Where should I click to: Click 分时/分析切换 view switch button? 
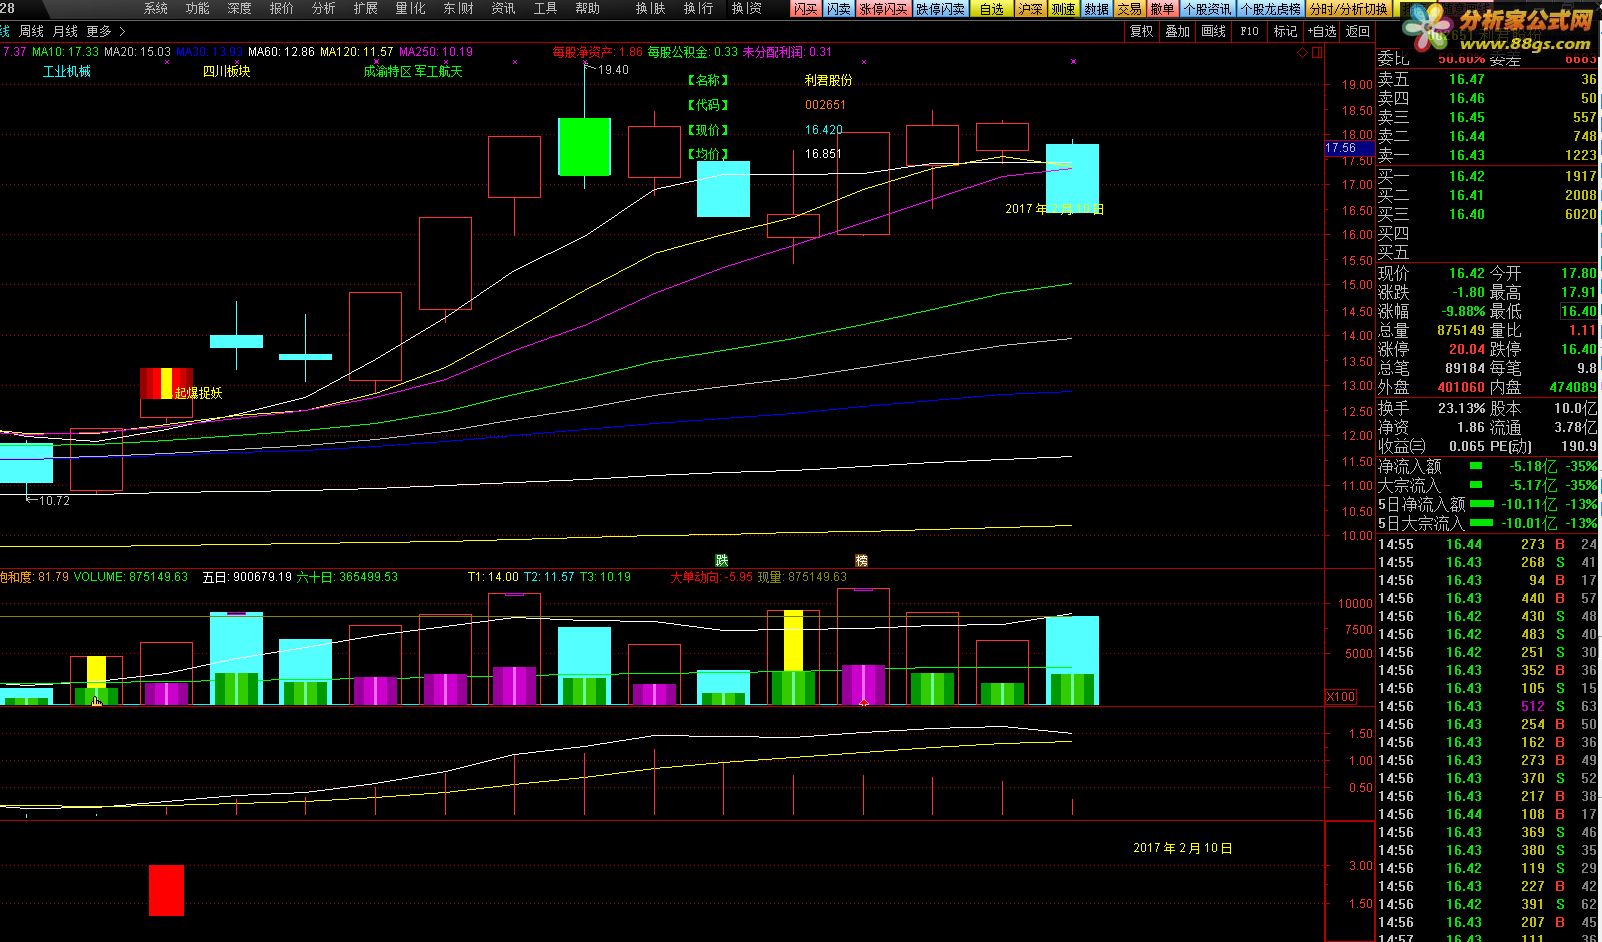click(x=1349, y=9)
